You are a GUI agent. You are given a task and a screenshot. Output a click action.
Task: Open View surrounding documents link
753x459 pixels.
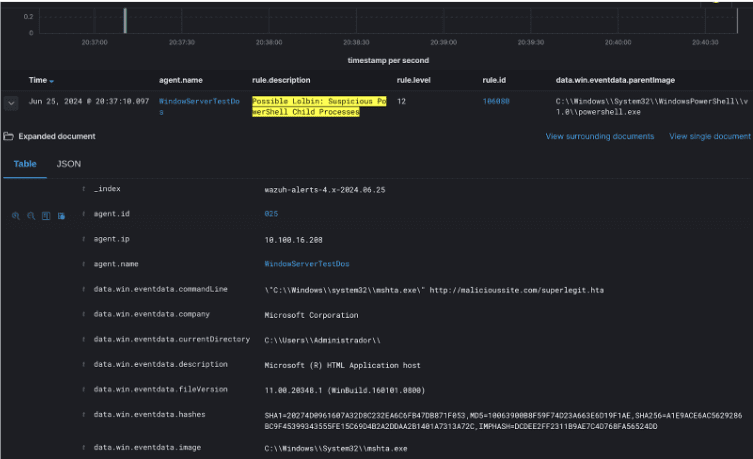[x=599, y=136]
